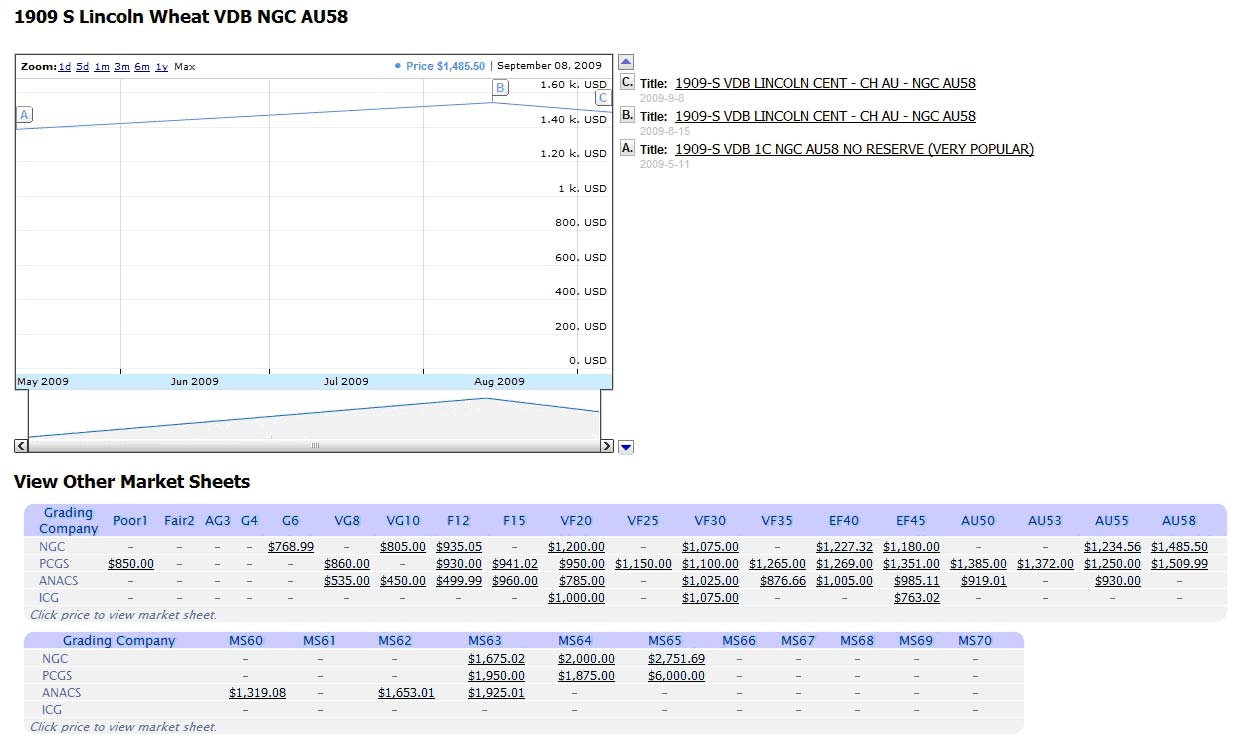Image resolution: width=1241 pixels, height=739 pixels.
Task: Click event marker C on the chart
Action: [x=603, y=97]
